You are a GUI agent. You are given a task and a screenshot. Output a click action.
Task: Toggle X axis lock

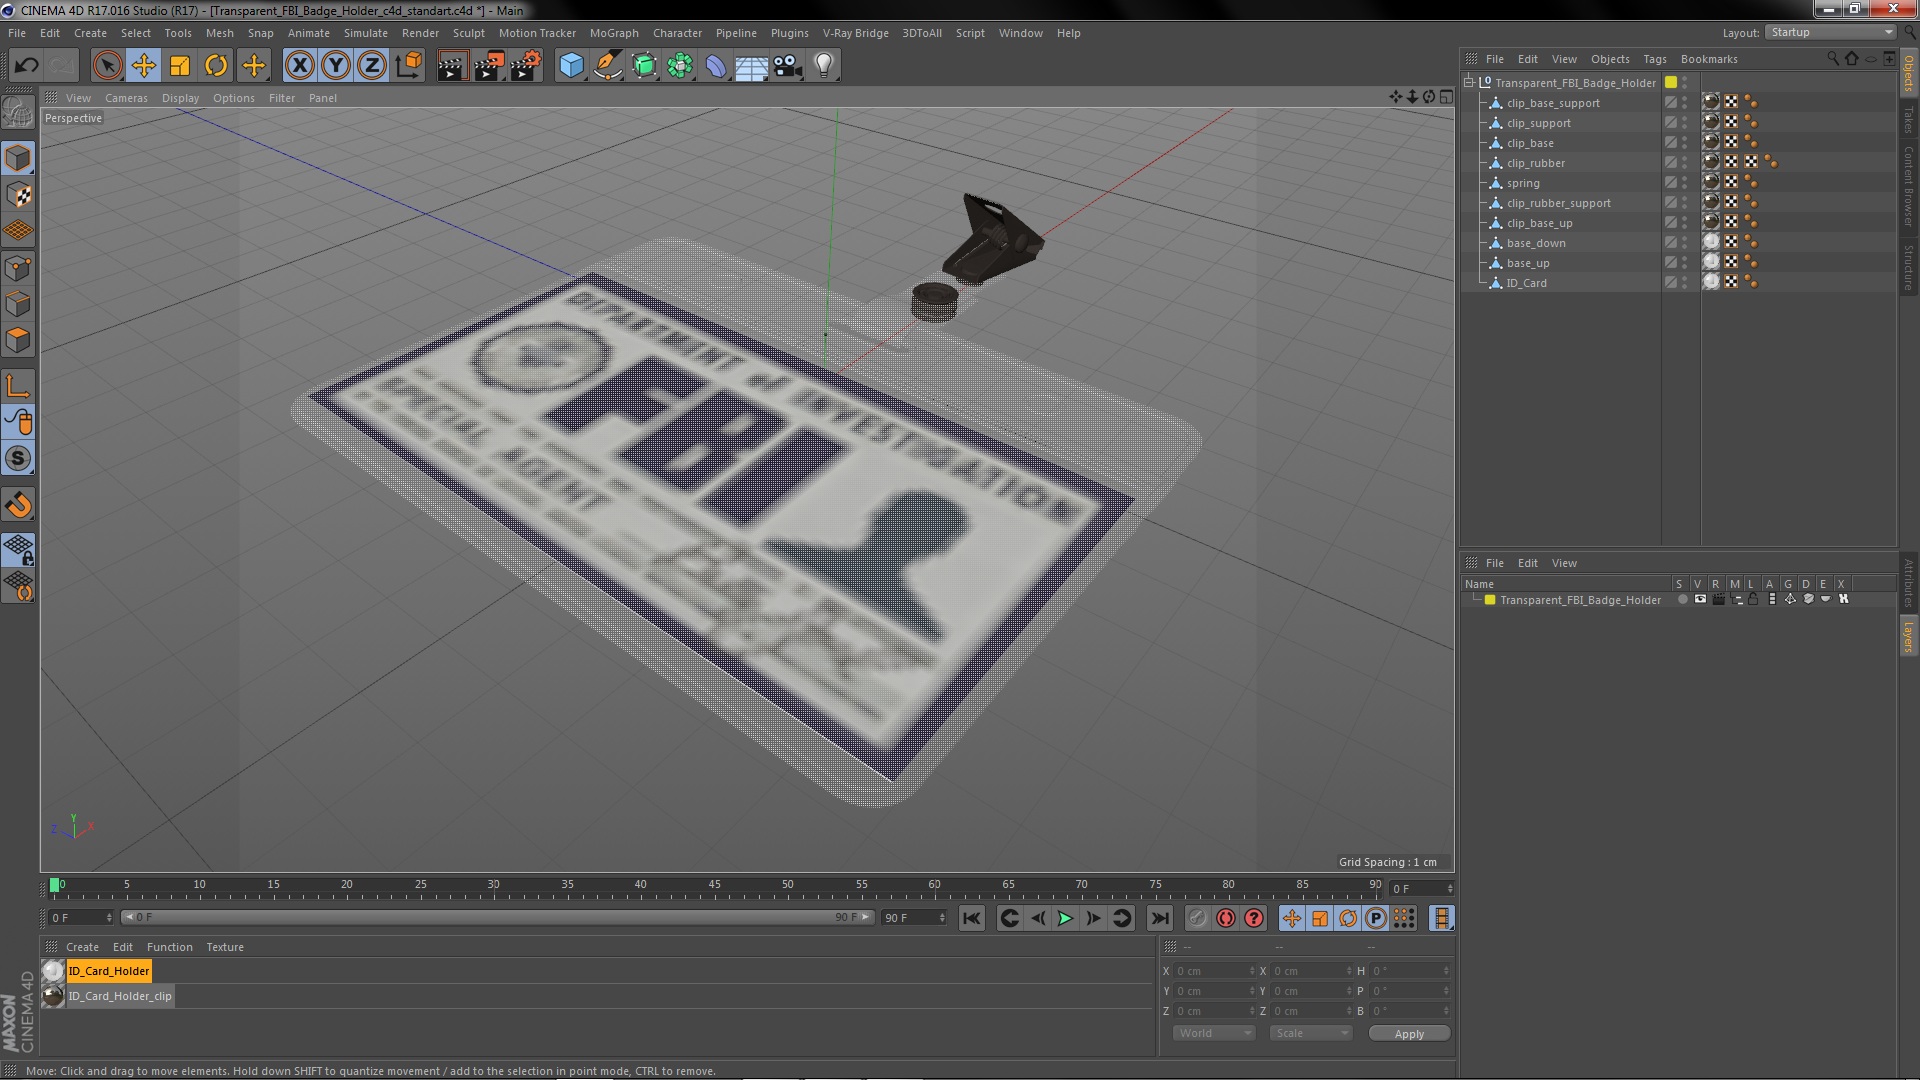click(x=299, y=66)
